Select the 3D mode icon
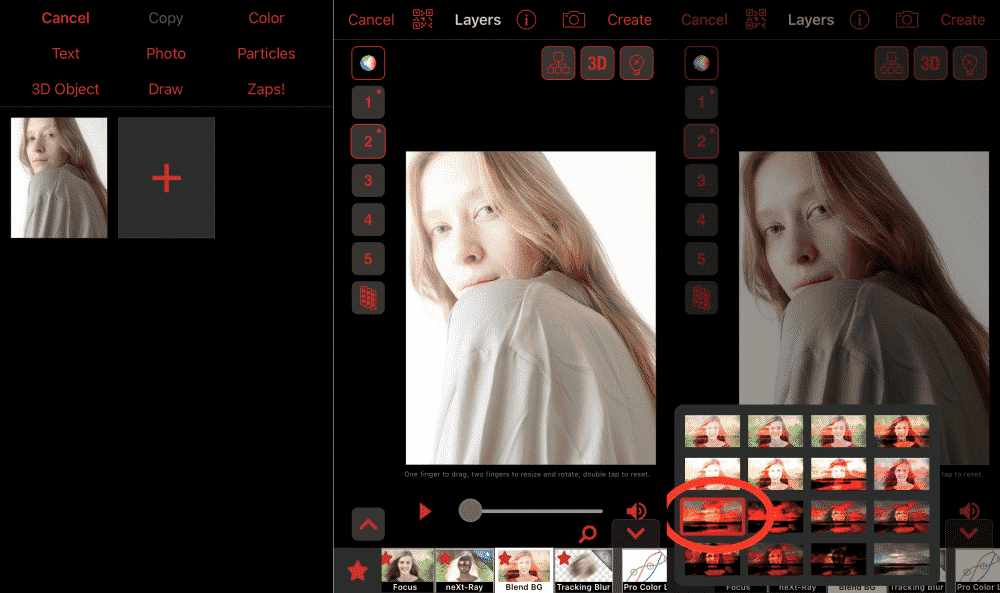1000x593 pixels. 597,62
